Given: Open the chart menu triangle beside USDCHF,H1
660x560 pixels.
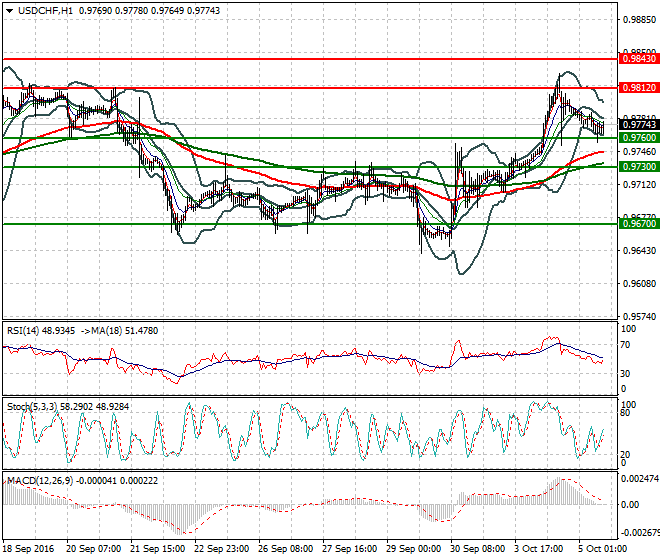Looking at the screenshot, I should point(9,11).
